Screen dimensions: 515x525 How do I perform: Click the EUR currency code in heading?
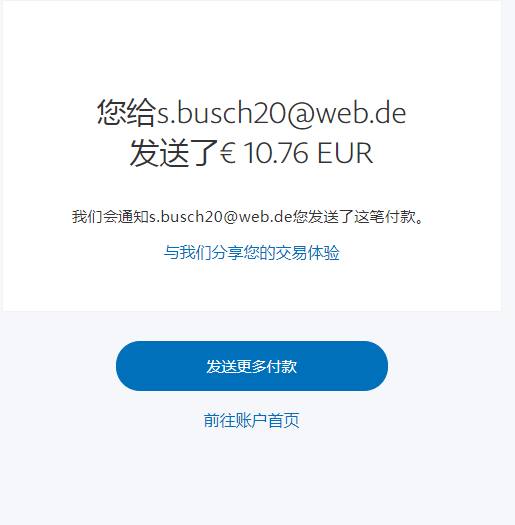point(345,153)
